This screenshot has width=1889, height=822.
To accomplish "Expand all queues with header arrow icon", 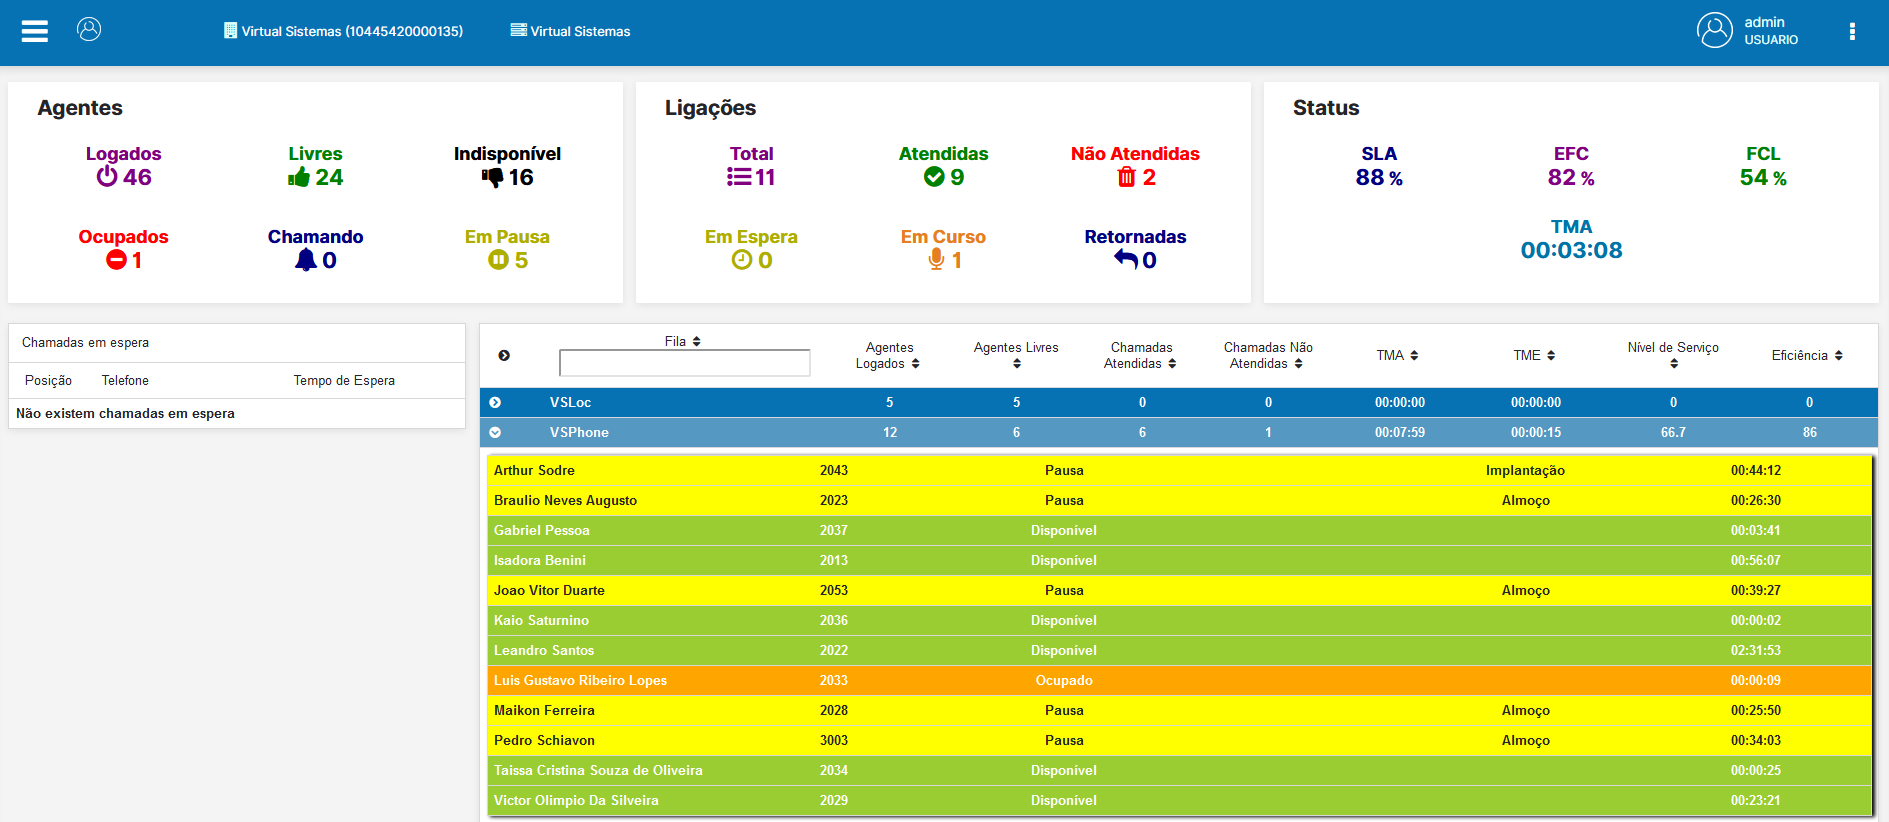I will (504, 355).
